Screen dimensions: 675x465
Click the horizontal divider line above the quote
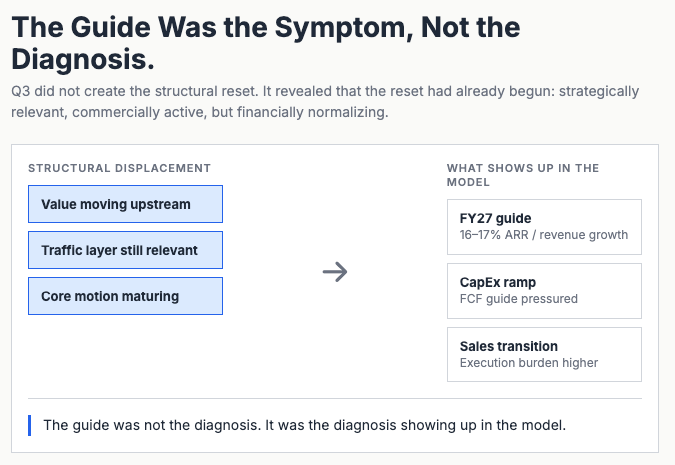[335, 399]
